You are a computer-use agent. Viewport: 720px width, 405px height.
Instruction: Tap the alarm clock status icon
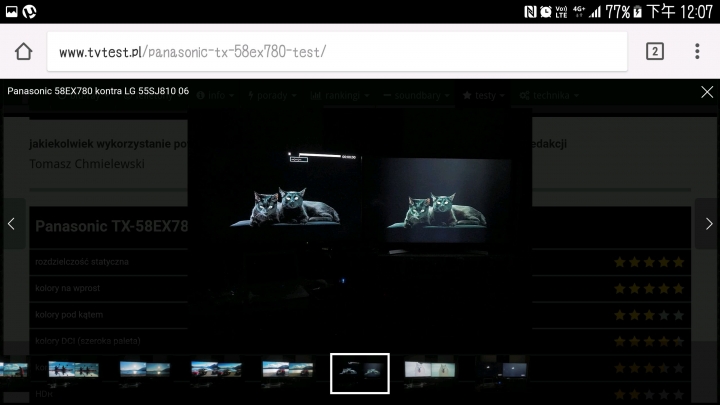point(546,11)
